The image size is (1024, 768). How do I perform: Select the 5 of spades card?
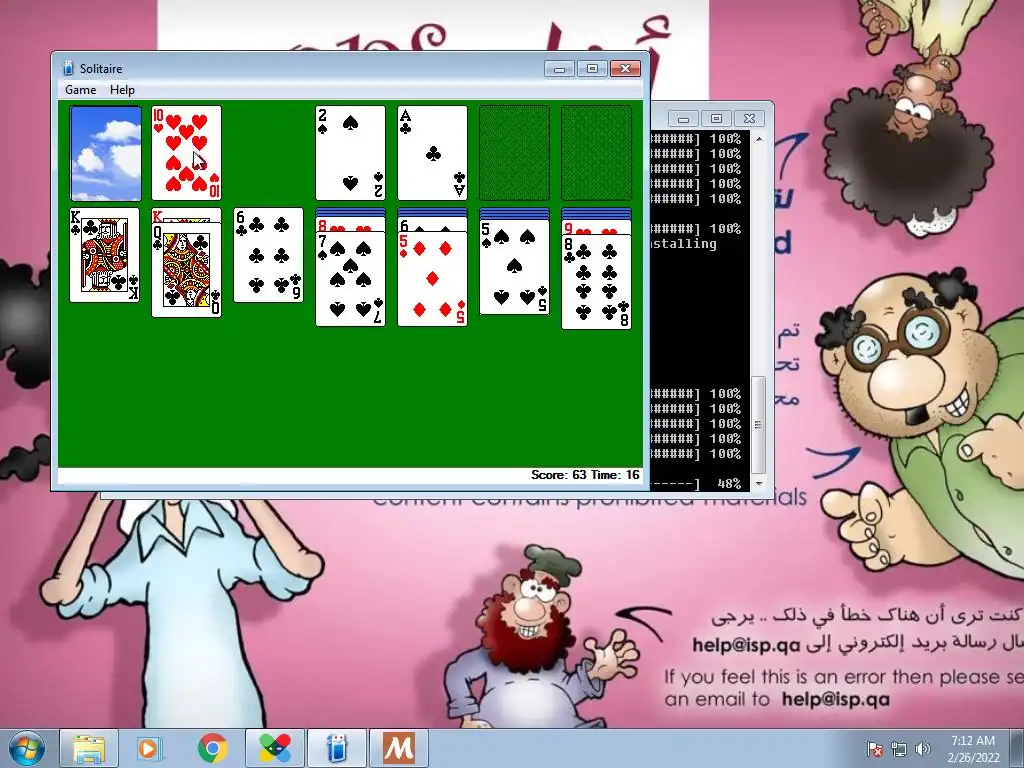click(x=515, y=268)
